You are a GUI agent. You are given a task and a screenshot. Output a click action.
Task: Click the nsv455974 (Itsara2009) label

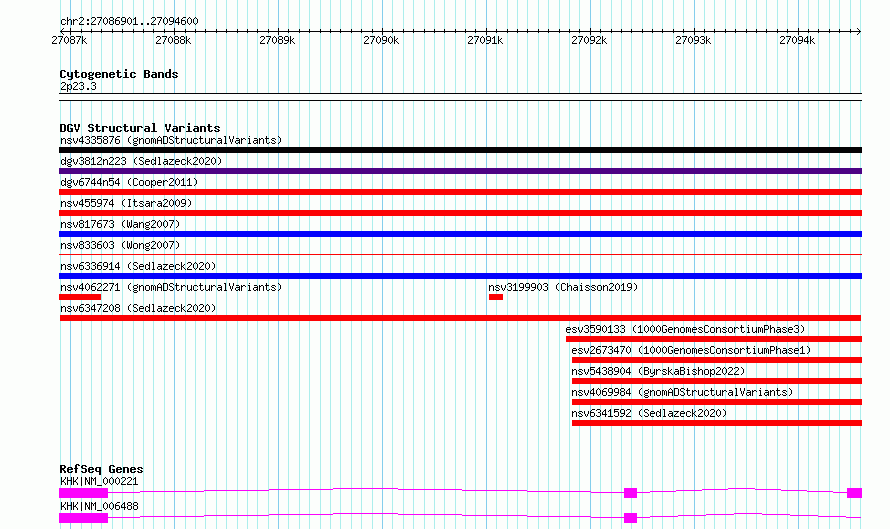tap(126, 203)
